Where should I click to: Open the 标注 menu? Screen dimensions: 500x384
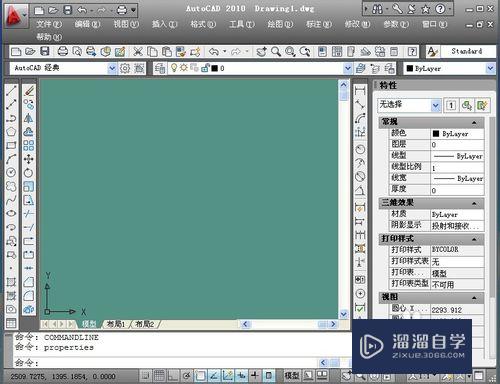[x=319, y=24]
